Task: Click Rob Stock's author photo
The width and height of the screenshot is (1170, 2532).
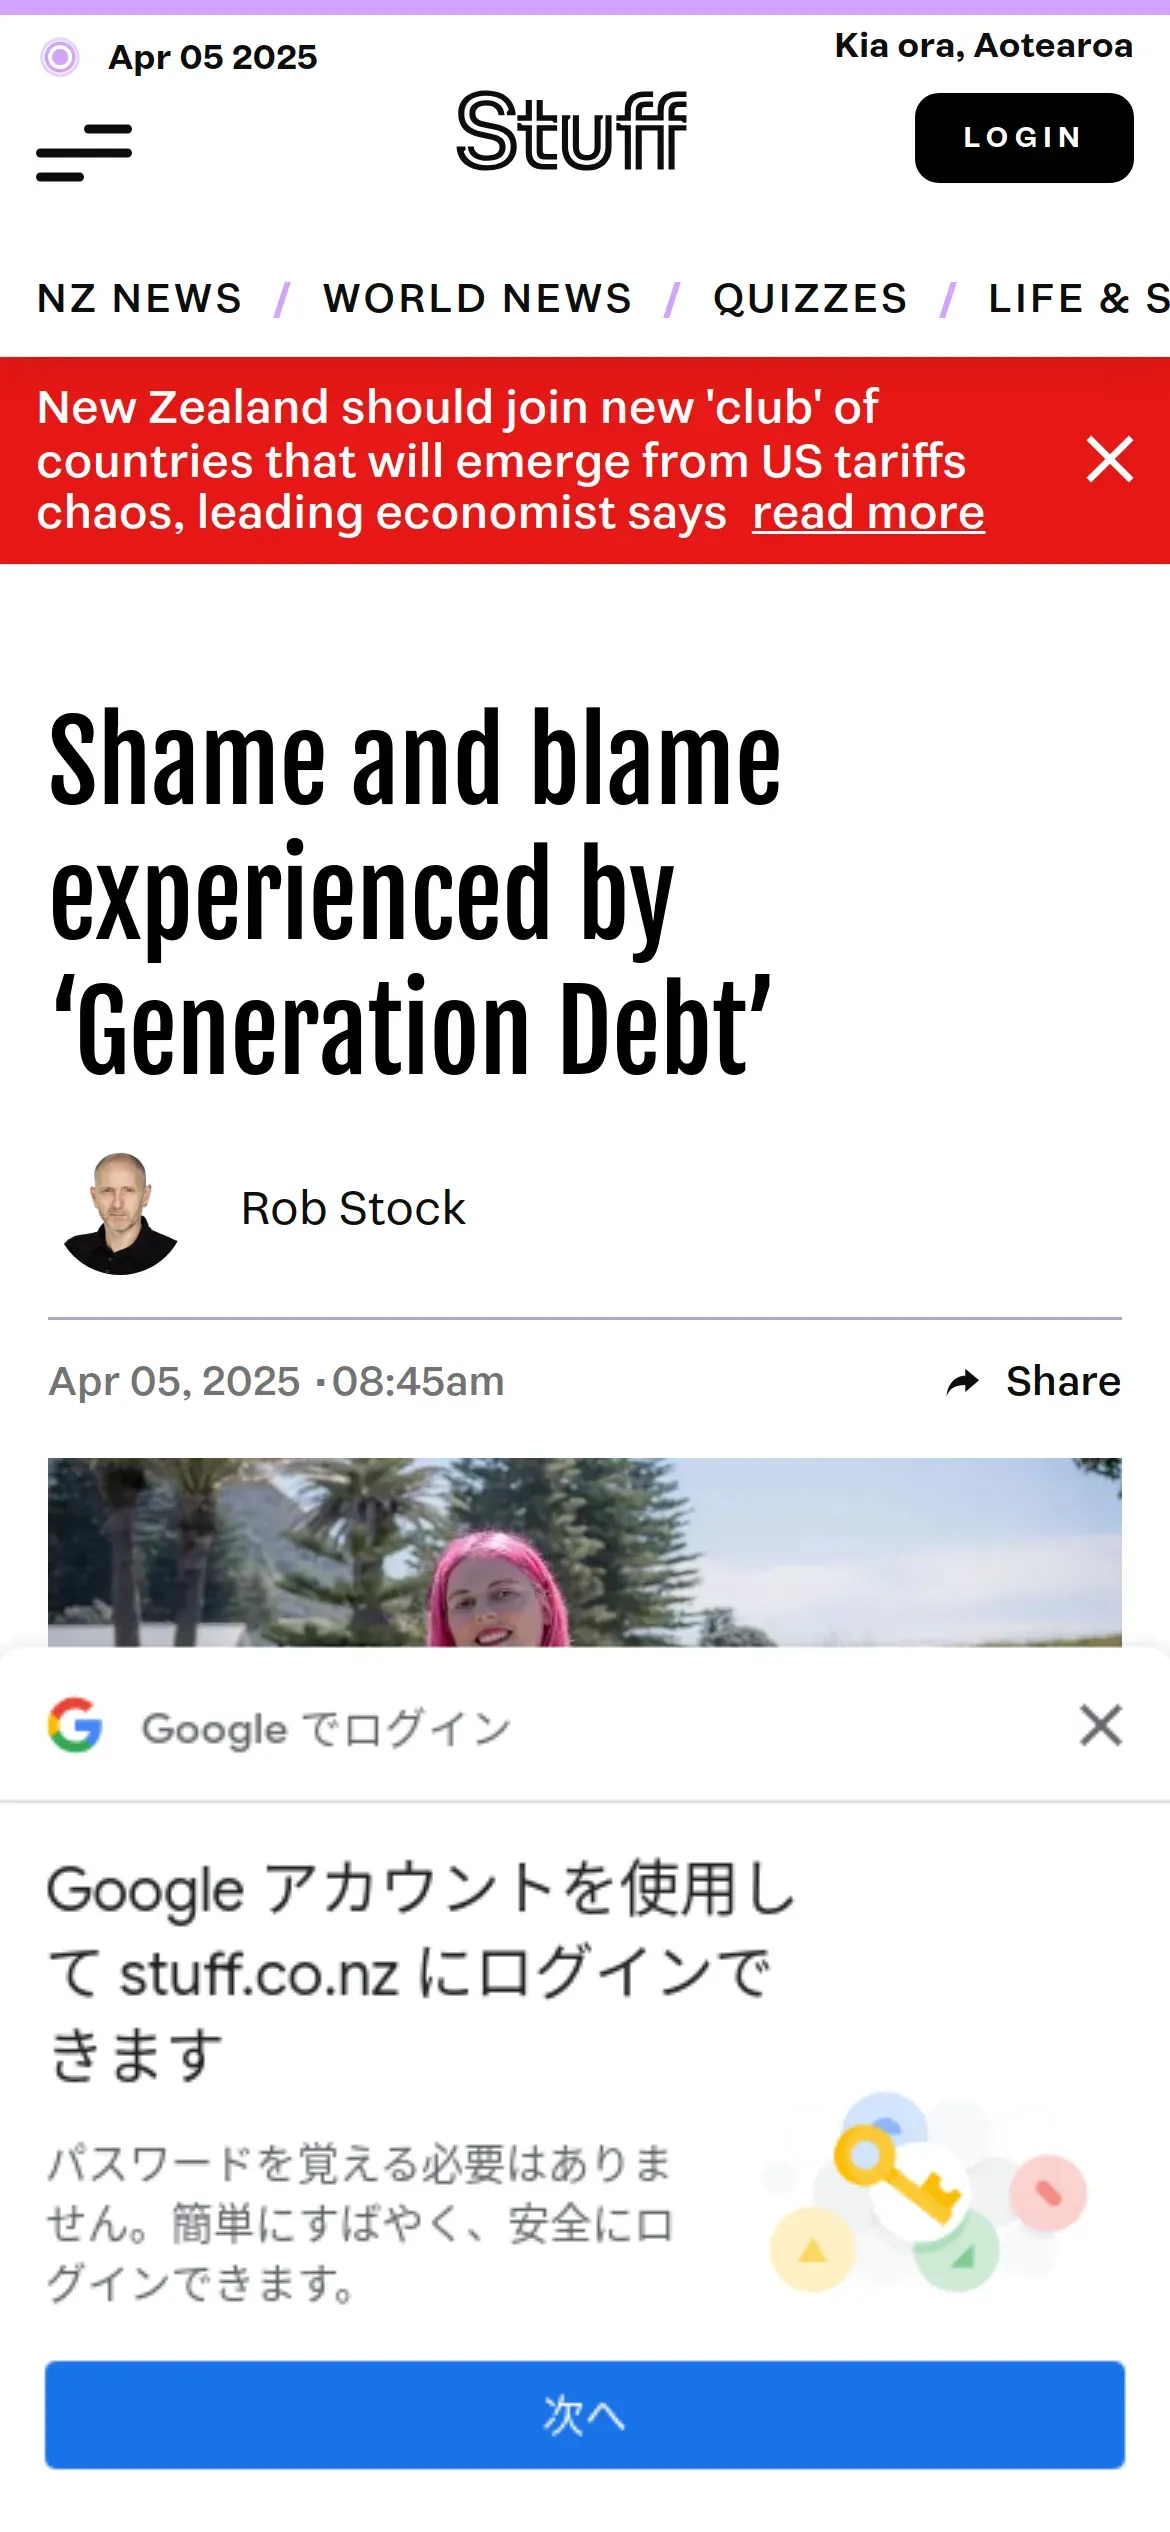Action: (x=121, y=1213)
